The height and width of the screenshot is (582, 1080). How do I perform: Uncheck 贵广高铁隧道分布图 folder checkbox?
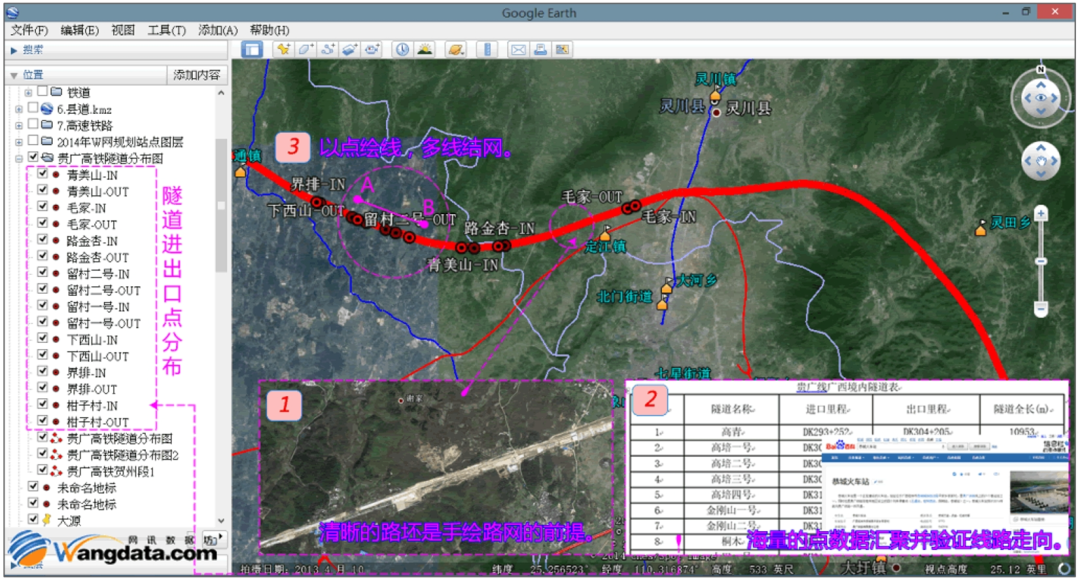coord(32,158)
